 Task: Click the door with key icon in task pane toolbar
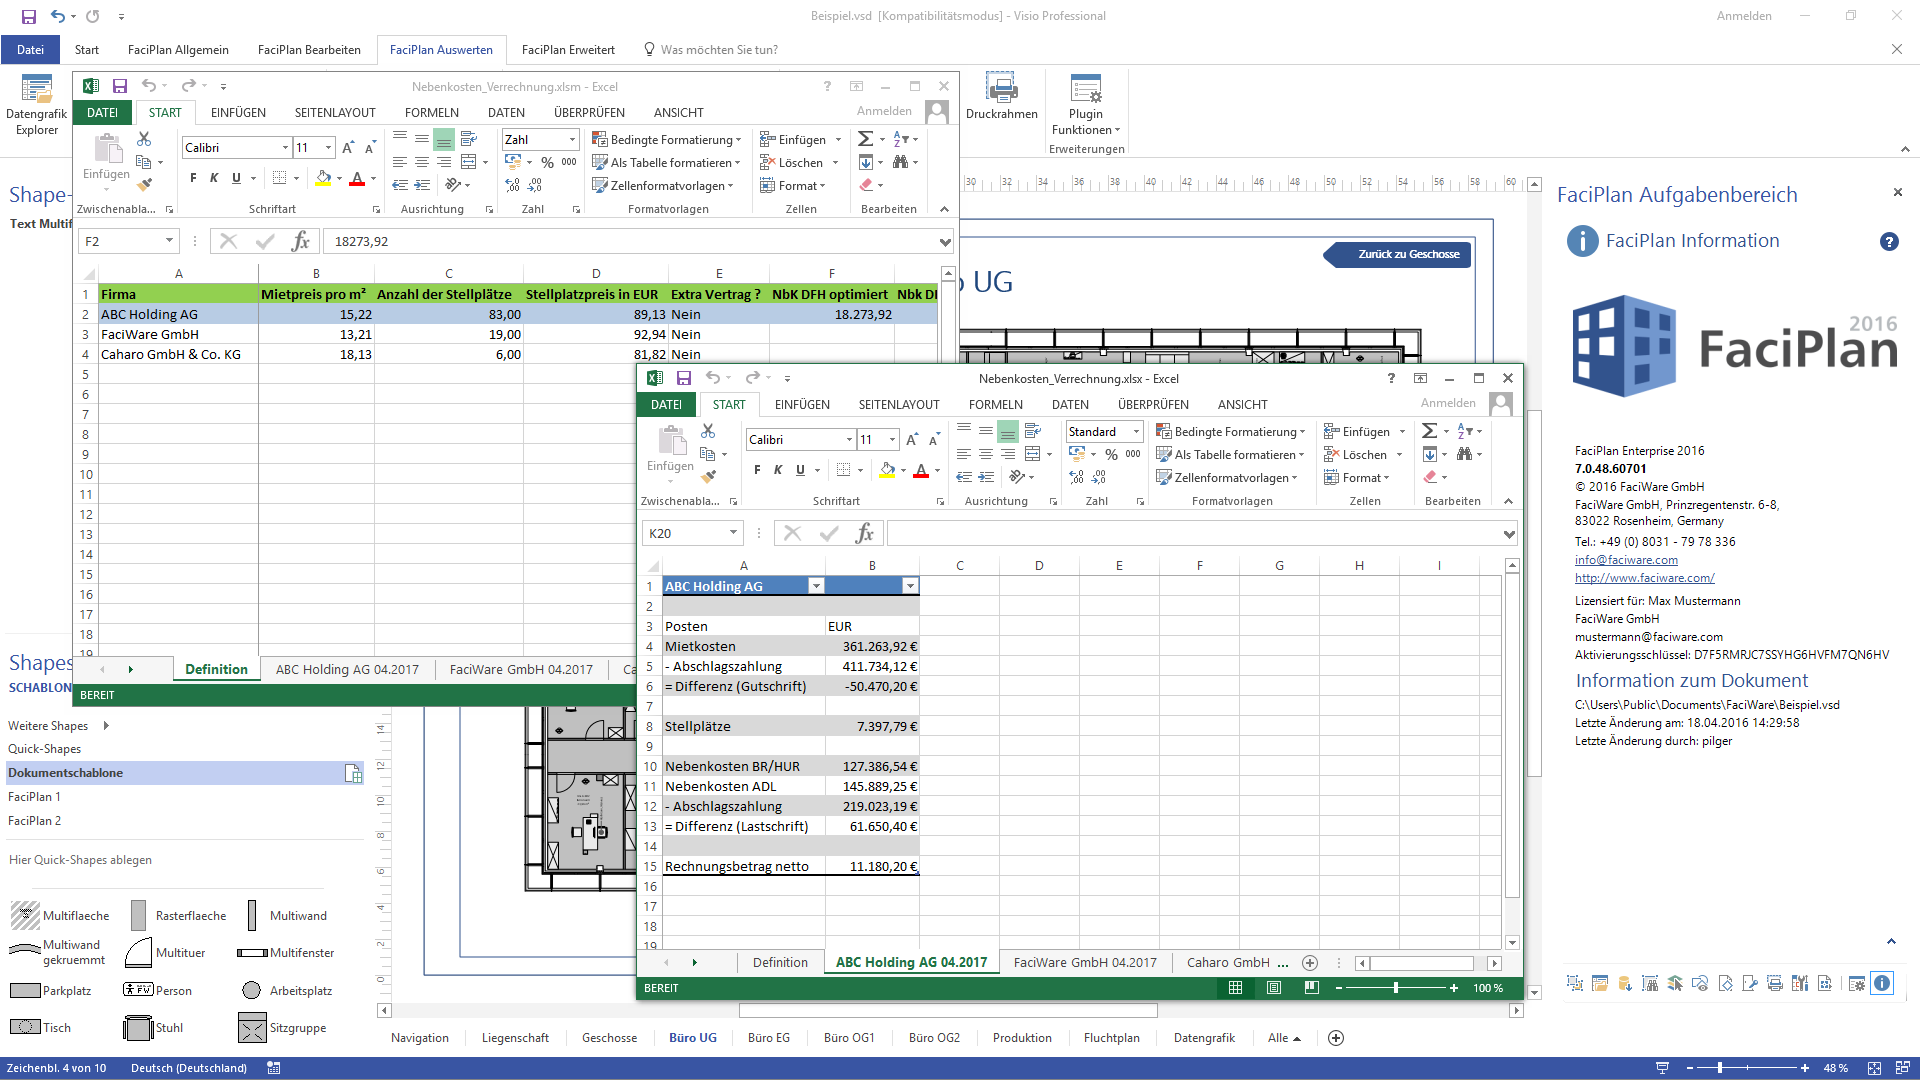click(x=1750, y=983)
